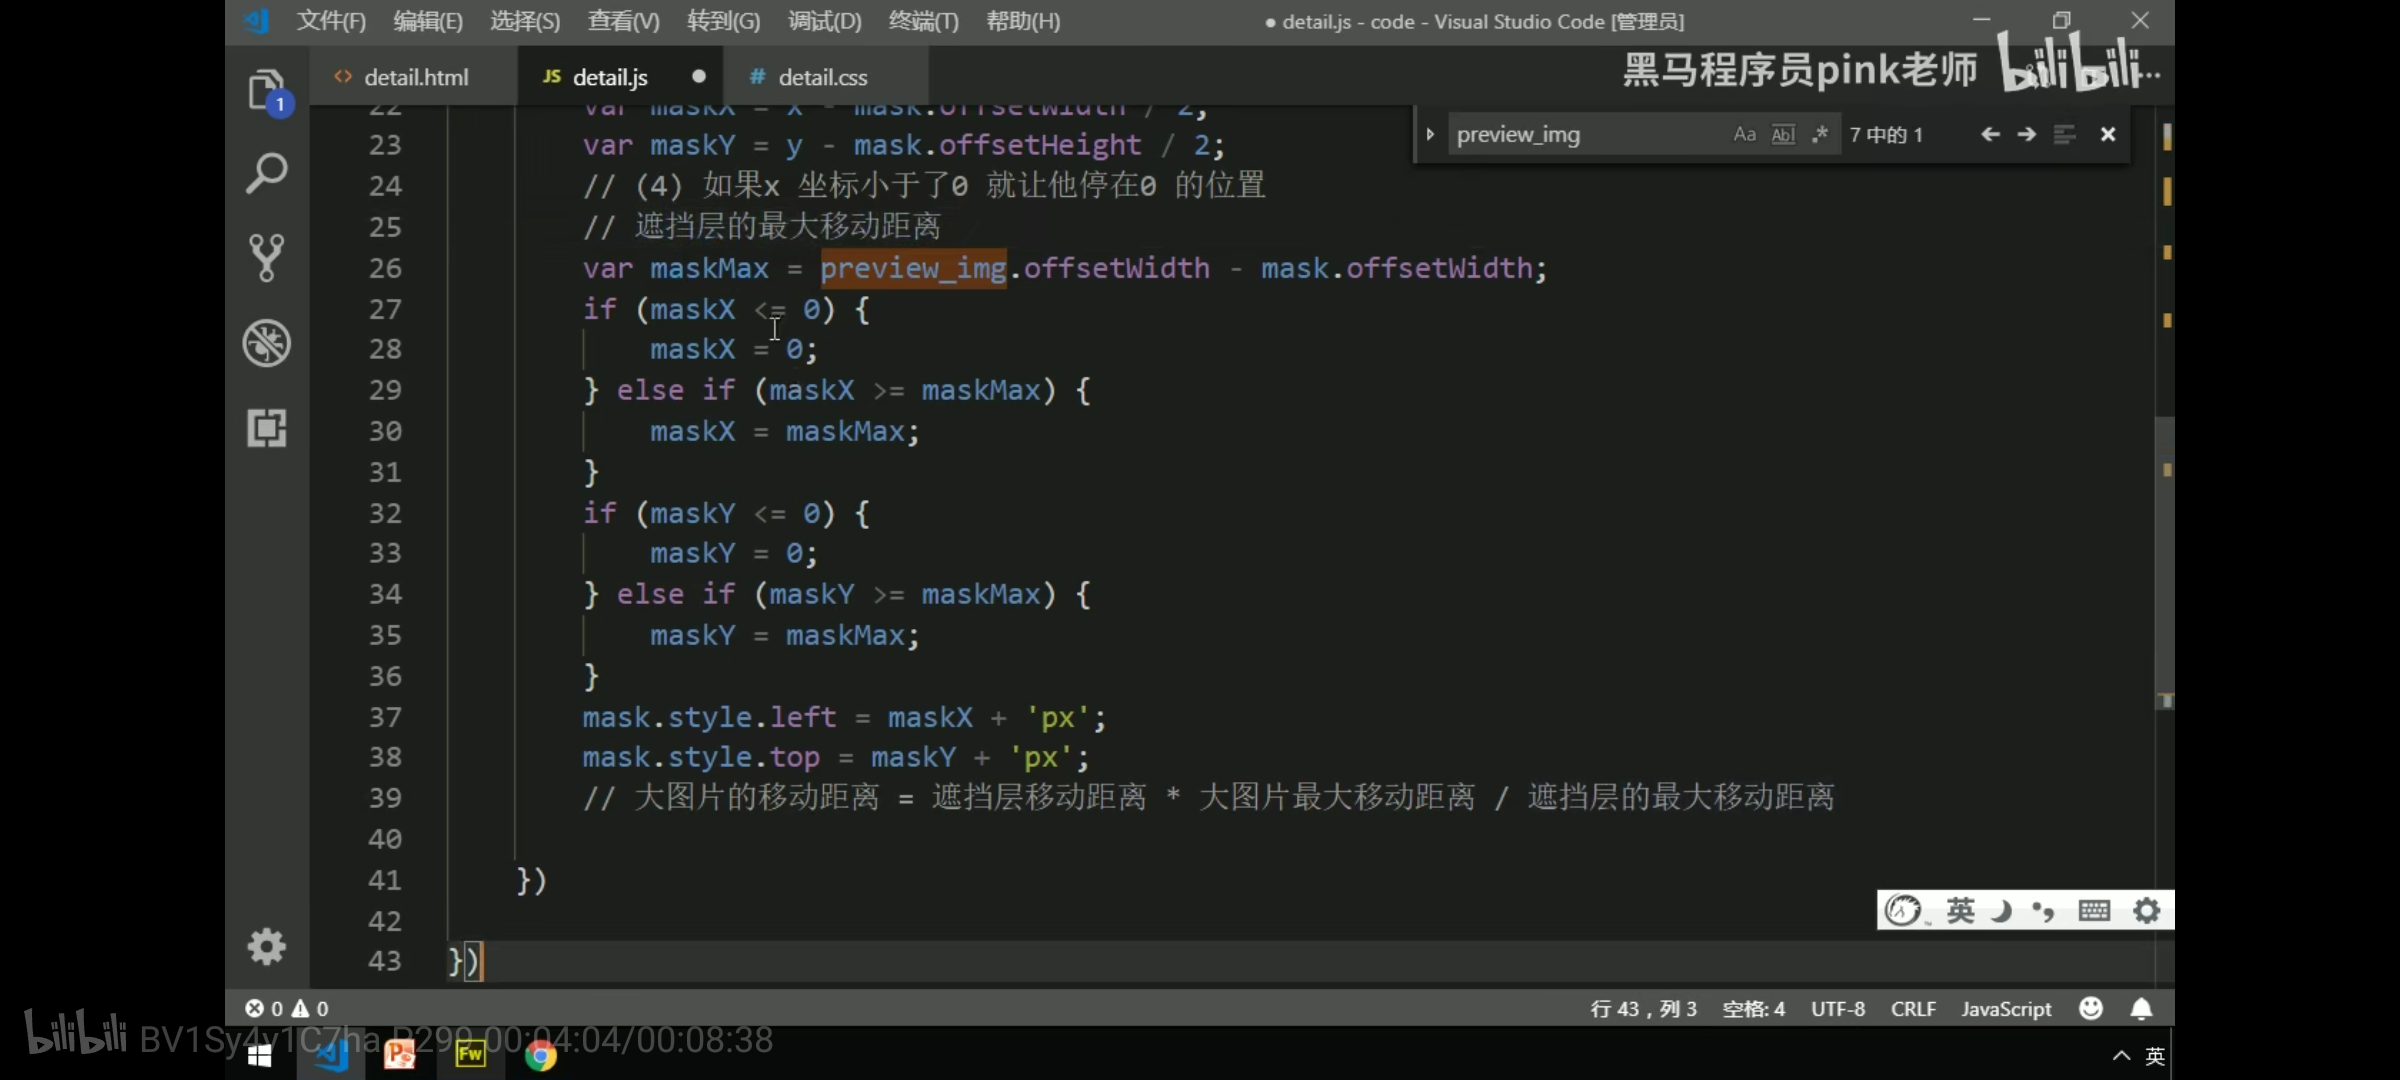The image size is (2400, 1080).
Task: Click the IME punctuation mode icon
Action: (x=2043, y=910)
